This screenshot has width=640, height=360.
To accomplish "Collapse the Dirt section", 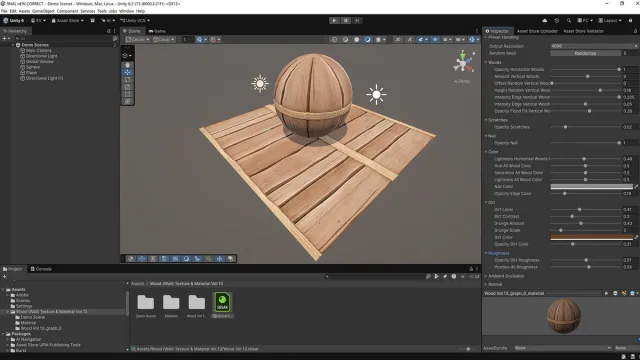I will [486, 202].
